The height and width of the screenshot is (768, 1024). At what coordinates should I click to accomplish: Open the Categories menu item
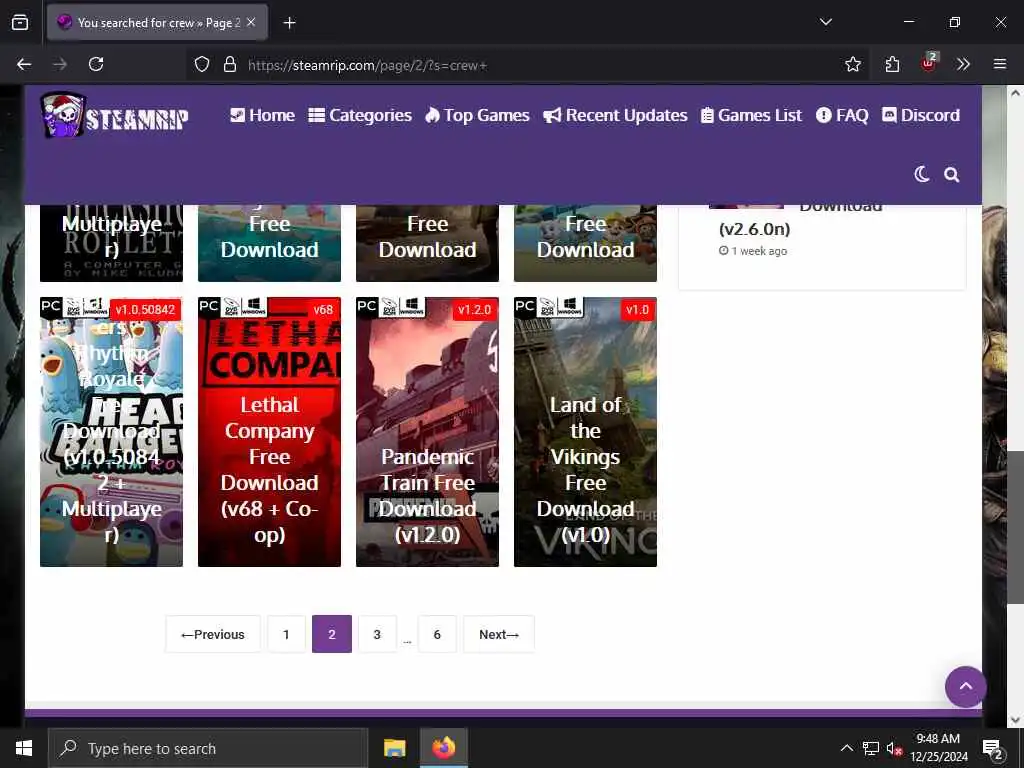tap(360, 116)
